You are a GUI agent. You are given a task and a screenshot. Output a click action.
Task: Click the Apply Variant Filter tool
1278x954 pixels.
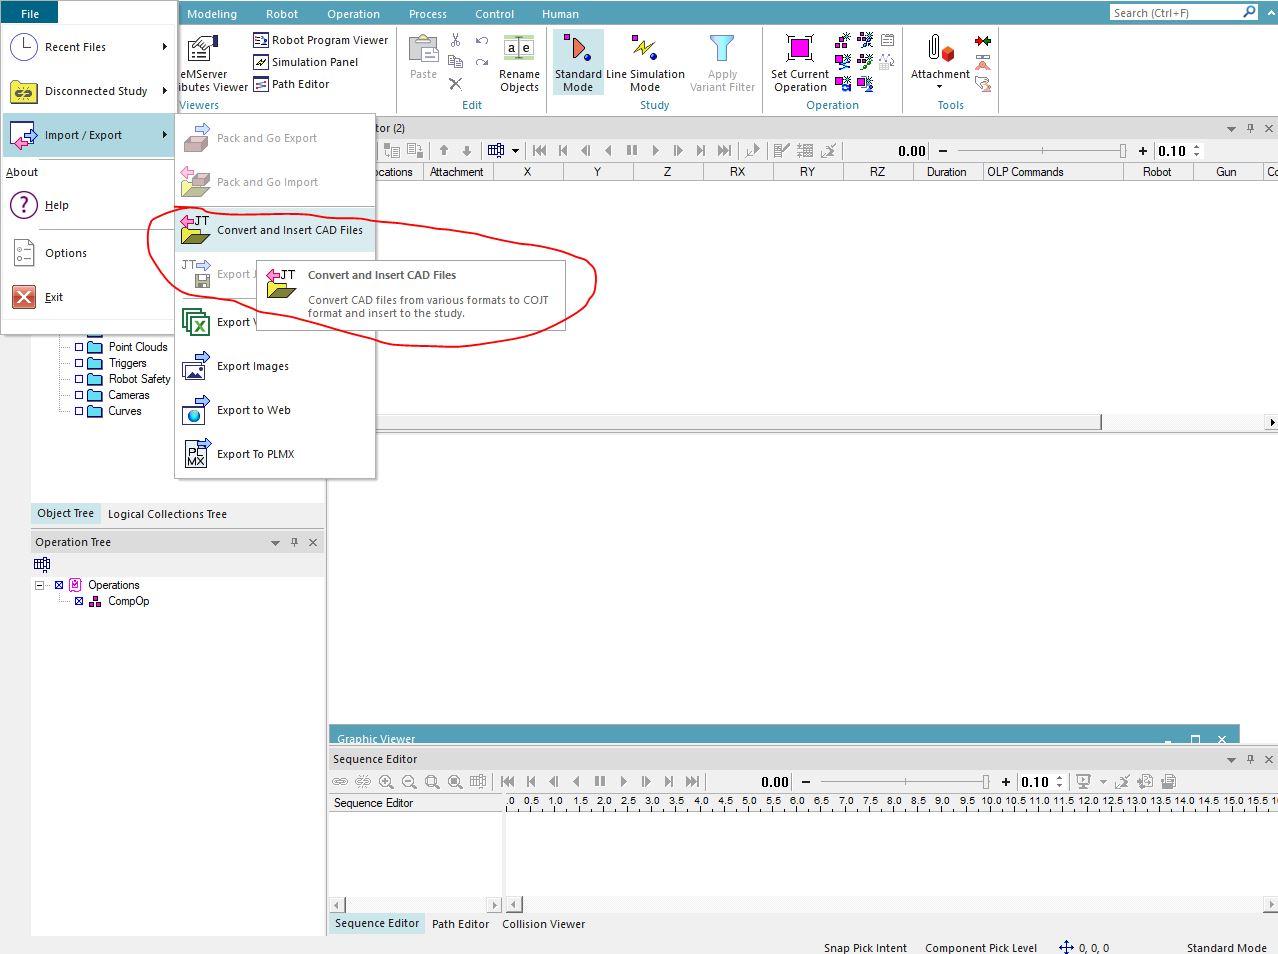pos(721,61)
